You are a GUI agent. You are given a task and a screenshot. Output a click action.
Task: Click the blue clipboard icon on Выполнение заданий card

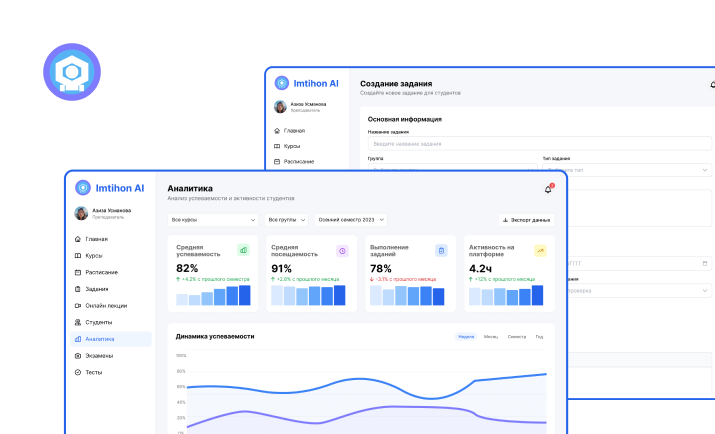tap(441, 250)
